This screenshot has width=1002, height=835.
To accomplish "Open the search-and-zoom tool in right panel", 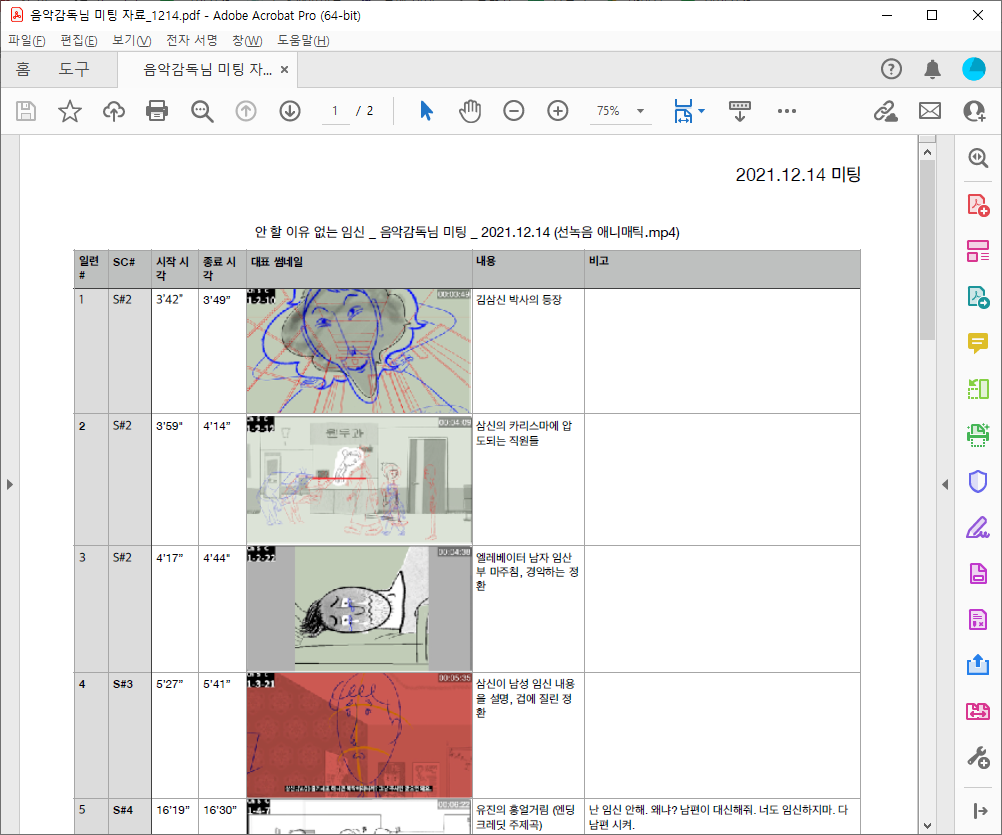I will tap(978, 158).
